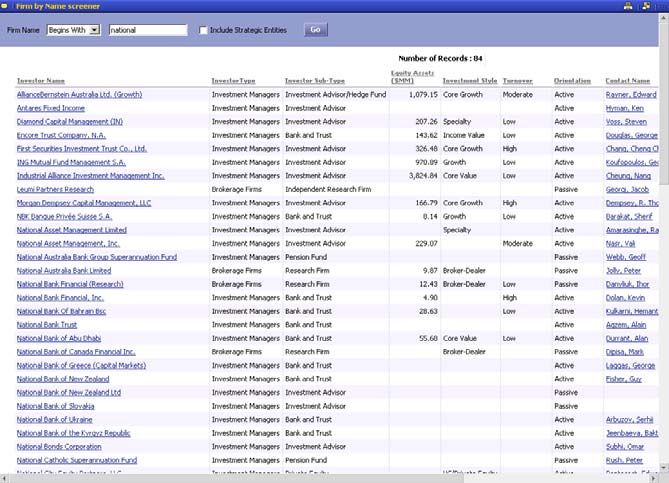
Task: Click vertical scrollbar up arrow
Action: 664,18
